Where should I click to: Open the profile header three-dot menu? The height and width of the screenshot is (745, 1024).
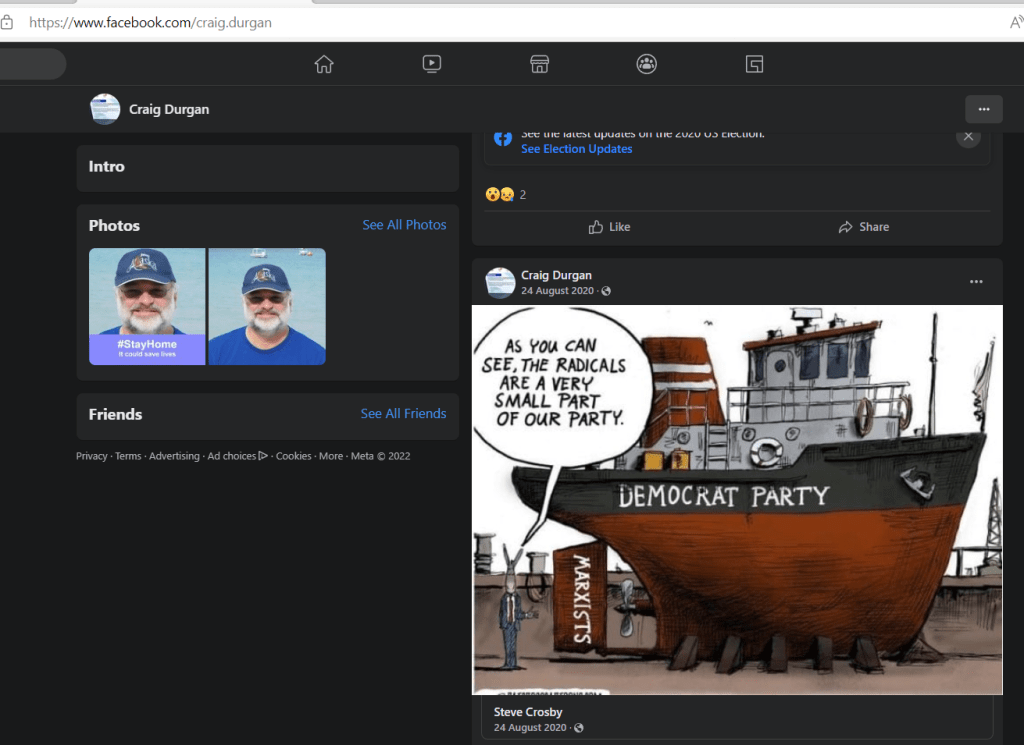click(984, 109)
